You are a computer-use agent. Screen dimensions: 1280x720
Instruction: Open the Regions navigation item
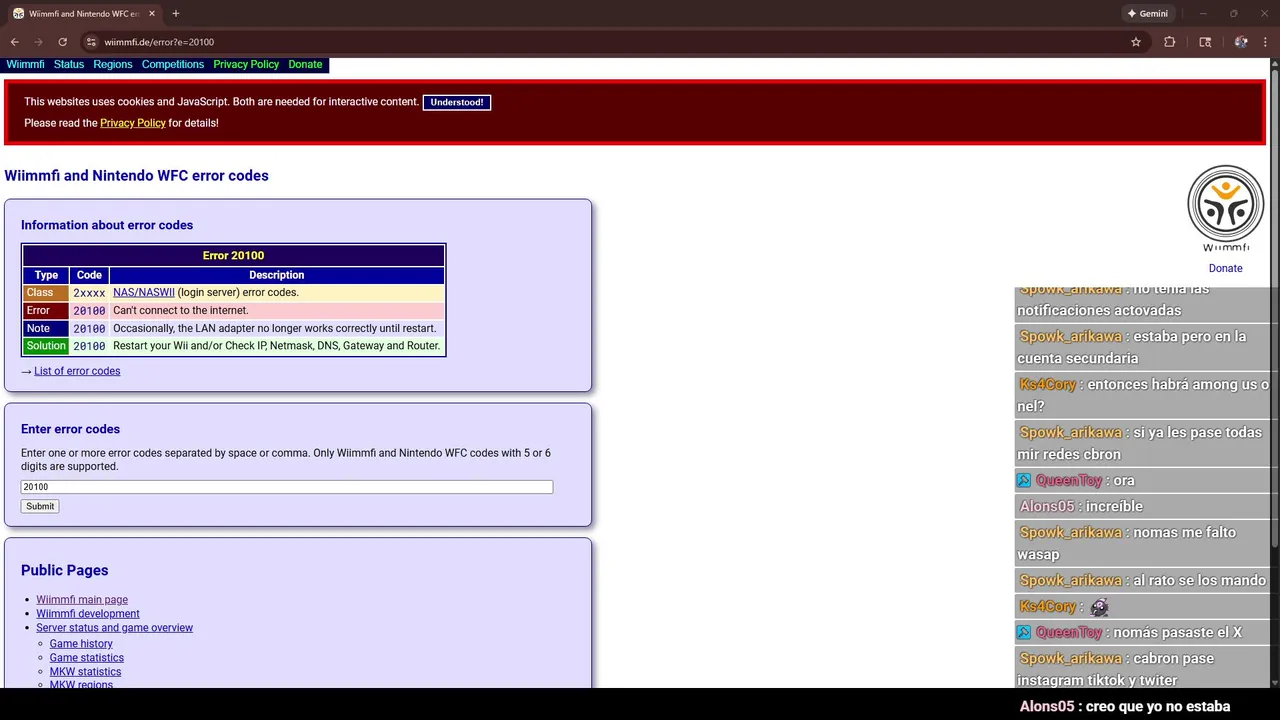(x=113, y=64)
